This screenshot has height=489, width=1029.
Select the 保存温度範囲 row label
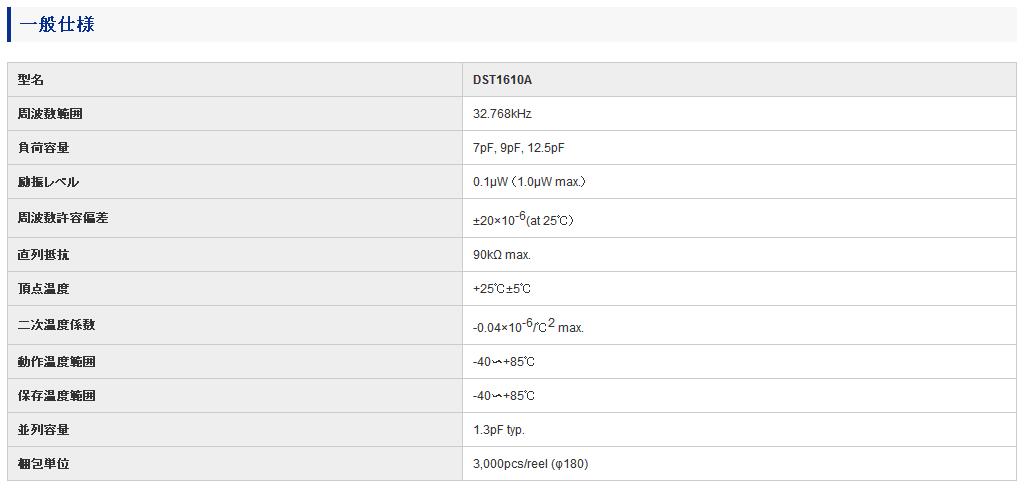[56, 396]
